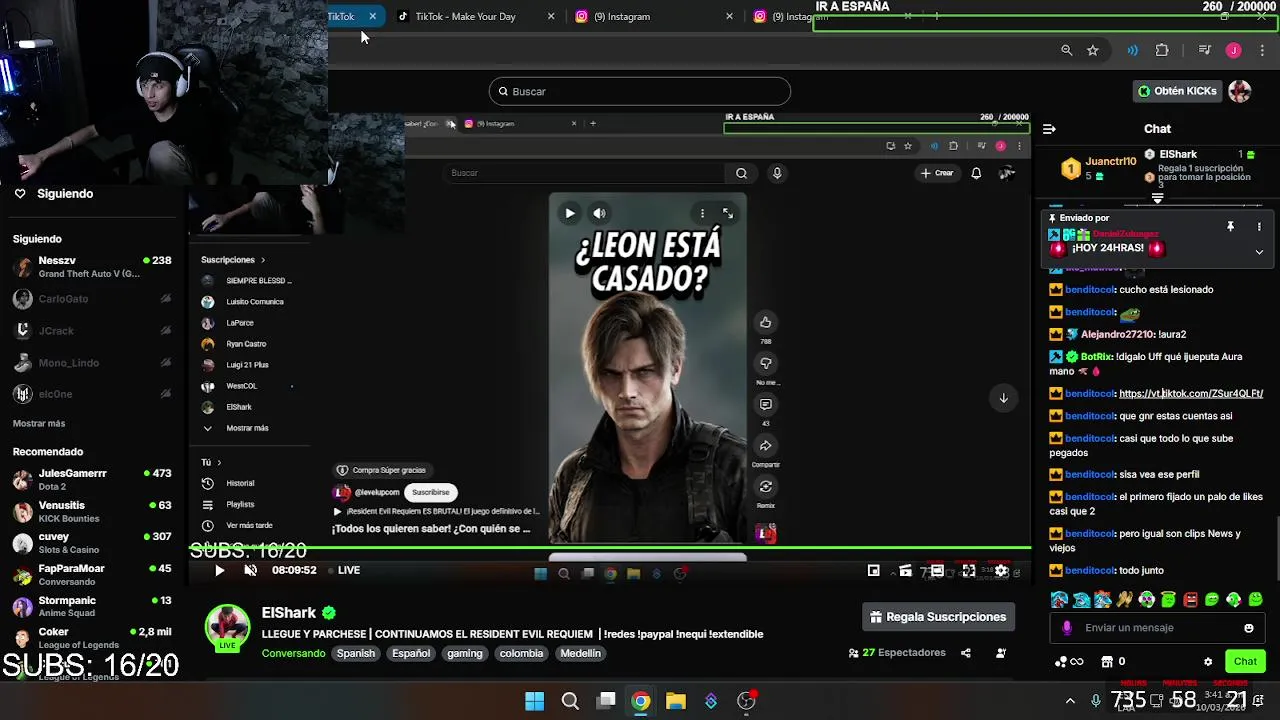Image resolution: width=1280 pixels, height=720 pixels.
Task: Open Nesszv channel in Siguiendo list
Action: click(x=93, y=267)
